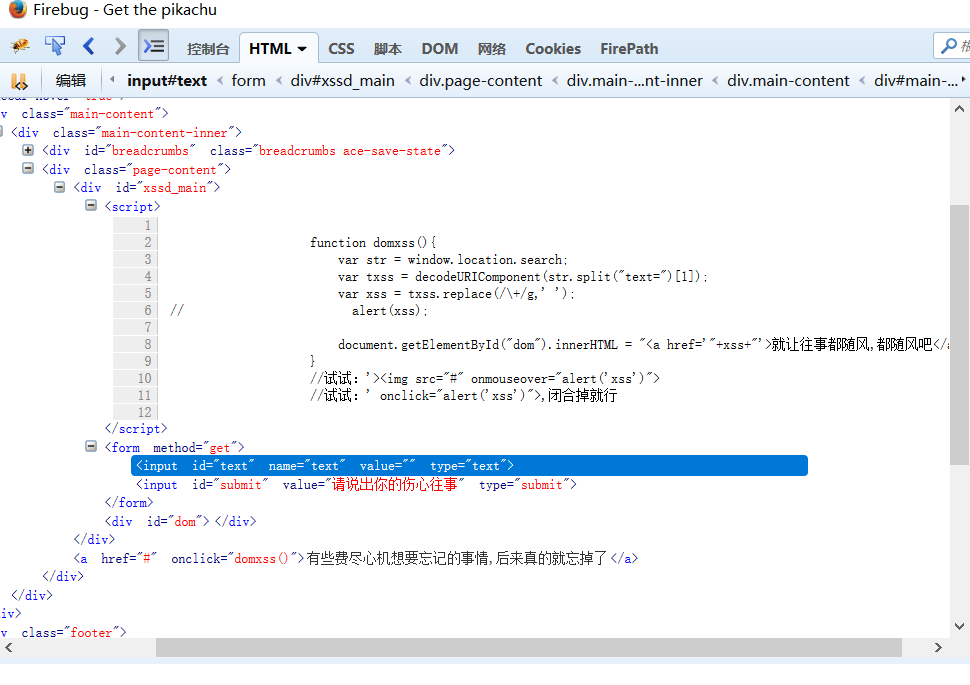Click the getElementById innerHTML code line
This screenshot has height=685, width=970.
(643, 345)
